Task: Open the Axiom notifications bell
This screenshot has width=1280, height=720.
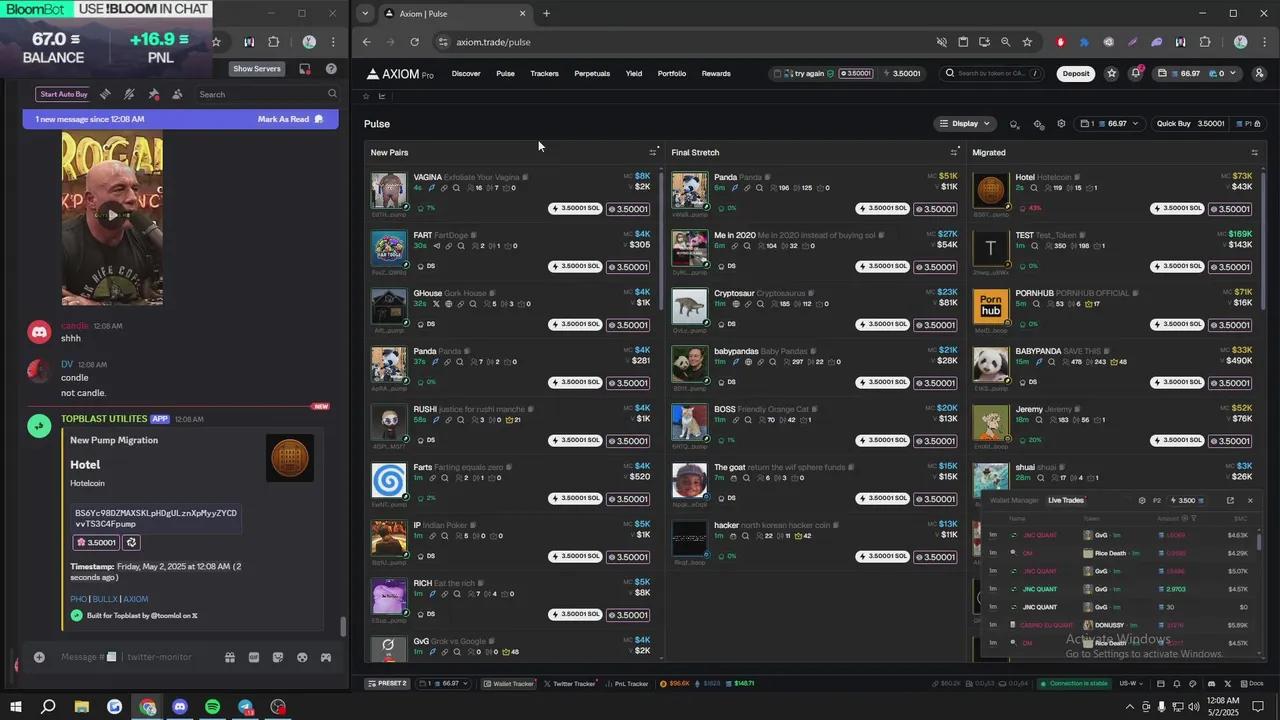Action: (1136, 73)
